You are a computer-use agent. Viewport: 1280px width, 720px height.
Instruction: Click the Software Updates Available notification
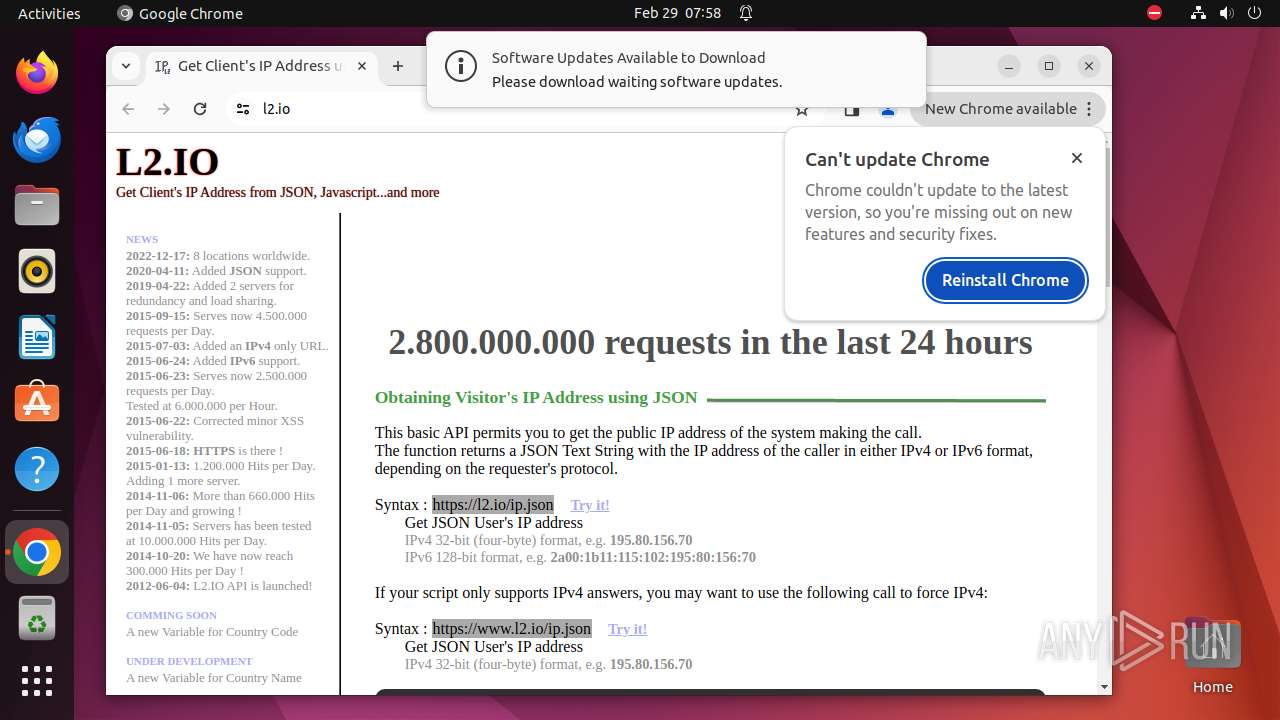(676, 69)
